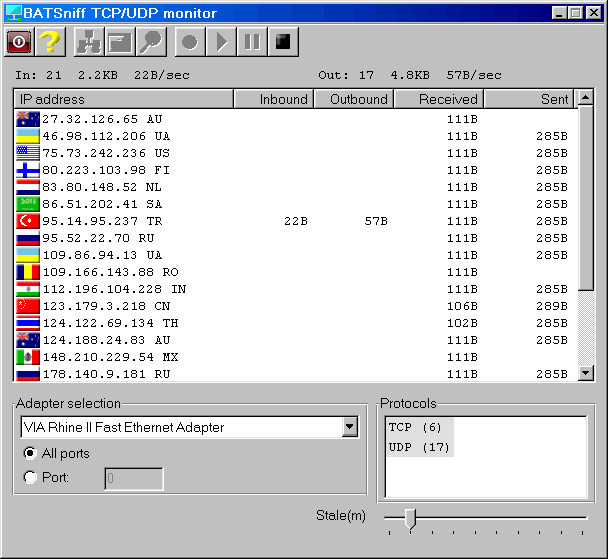Select row 109.86.94.13 UA
Viewport: 608px width, 559px height.
(296, 255)
